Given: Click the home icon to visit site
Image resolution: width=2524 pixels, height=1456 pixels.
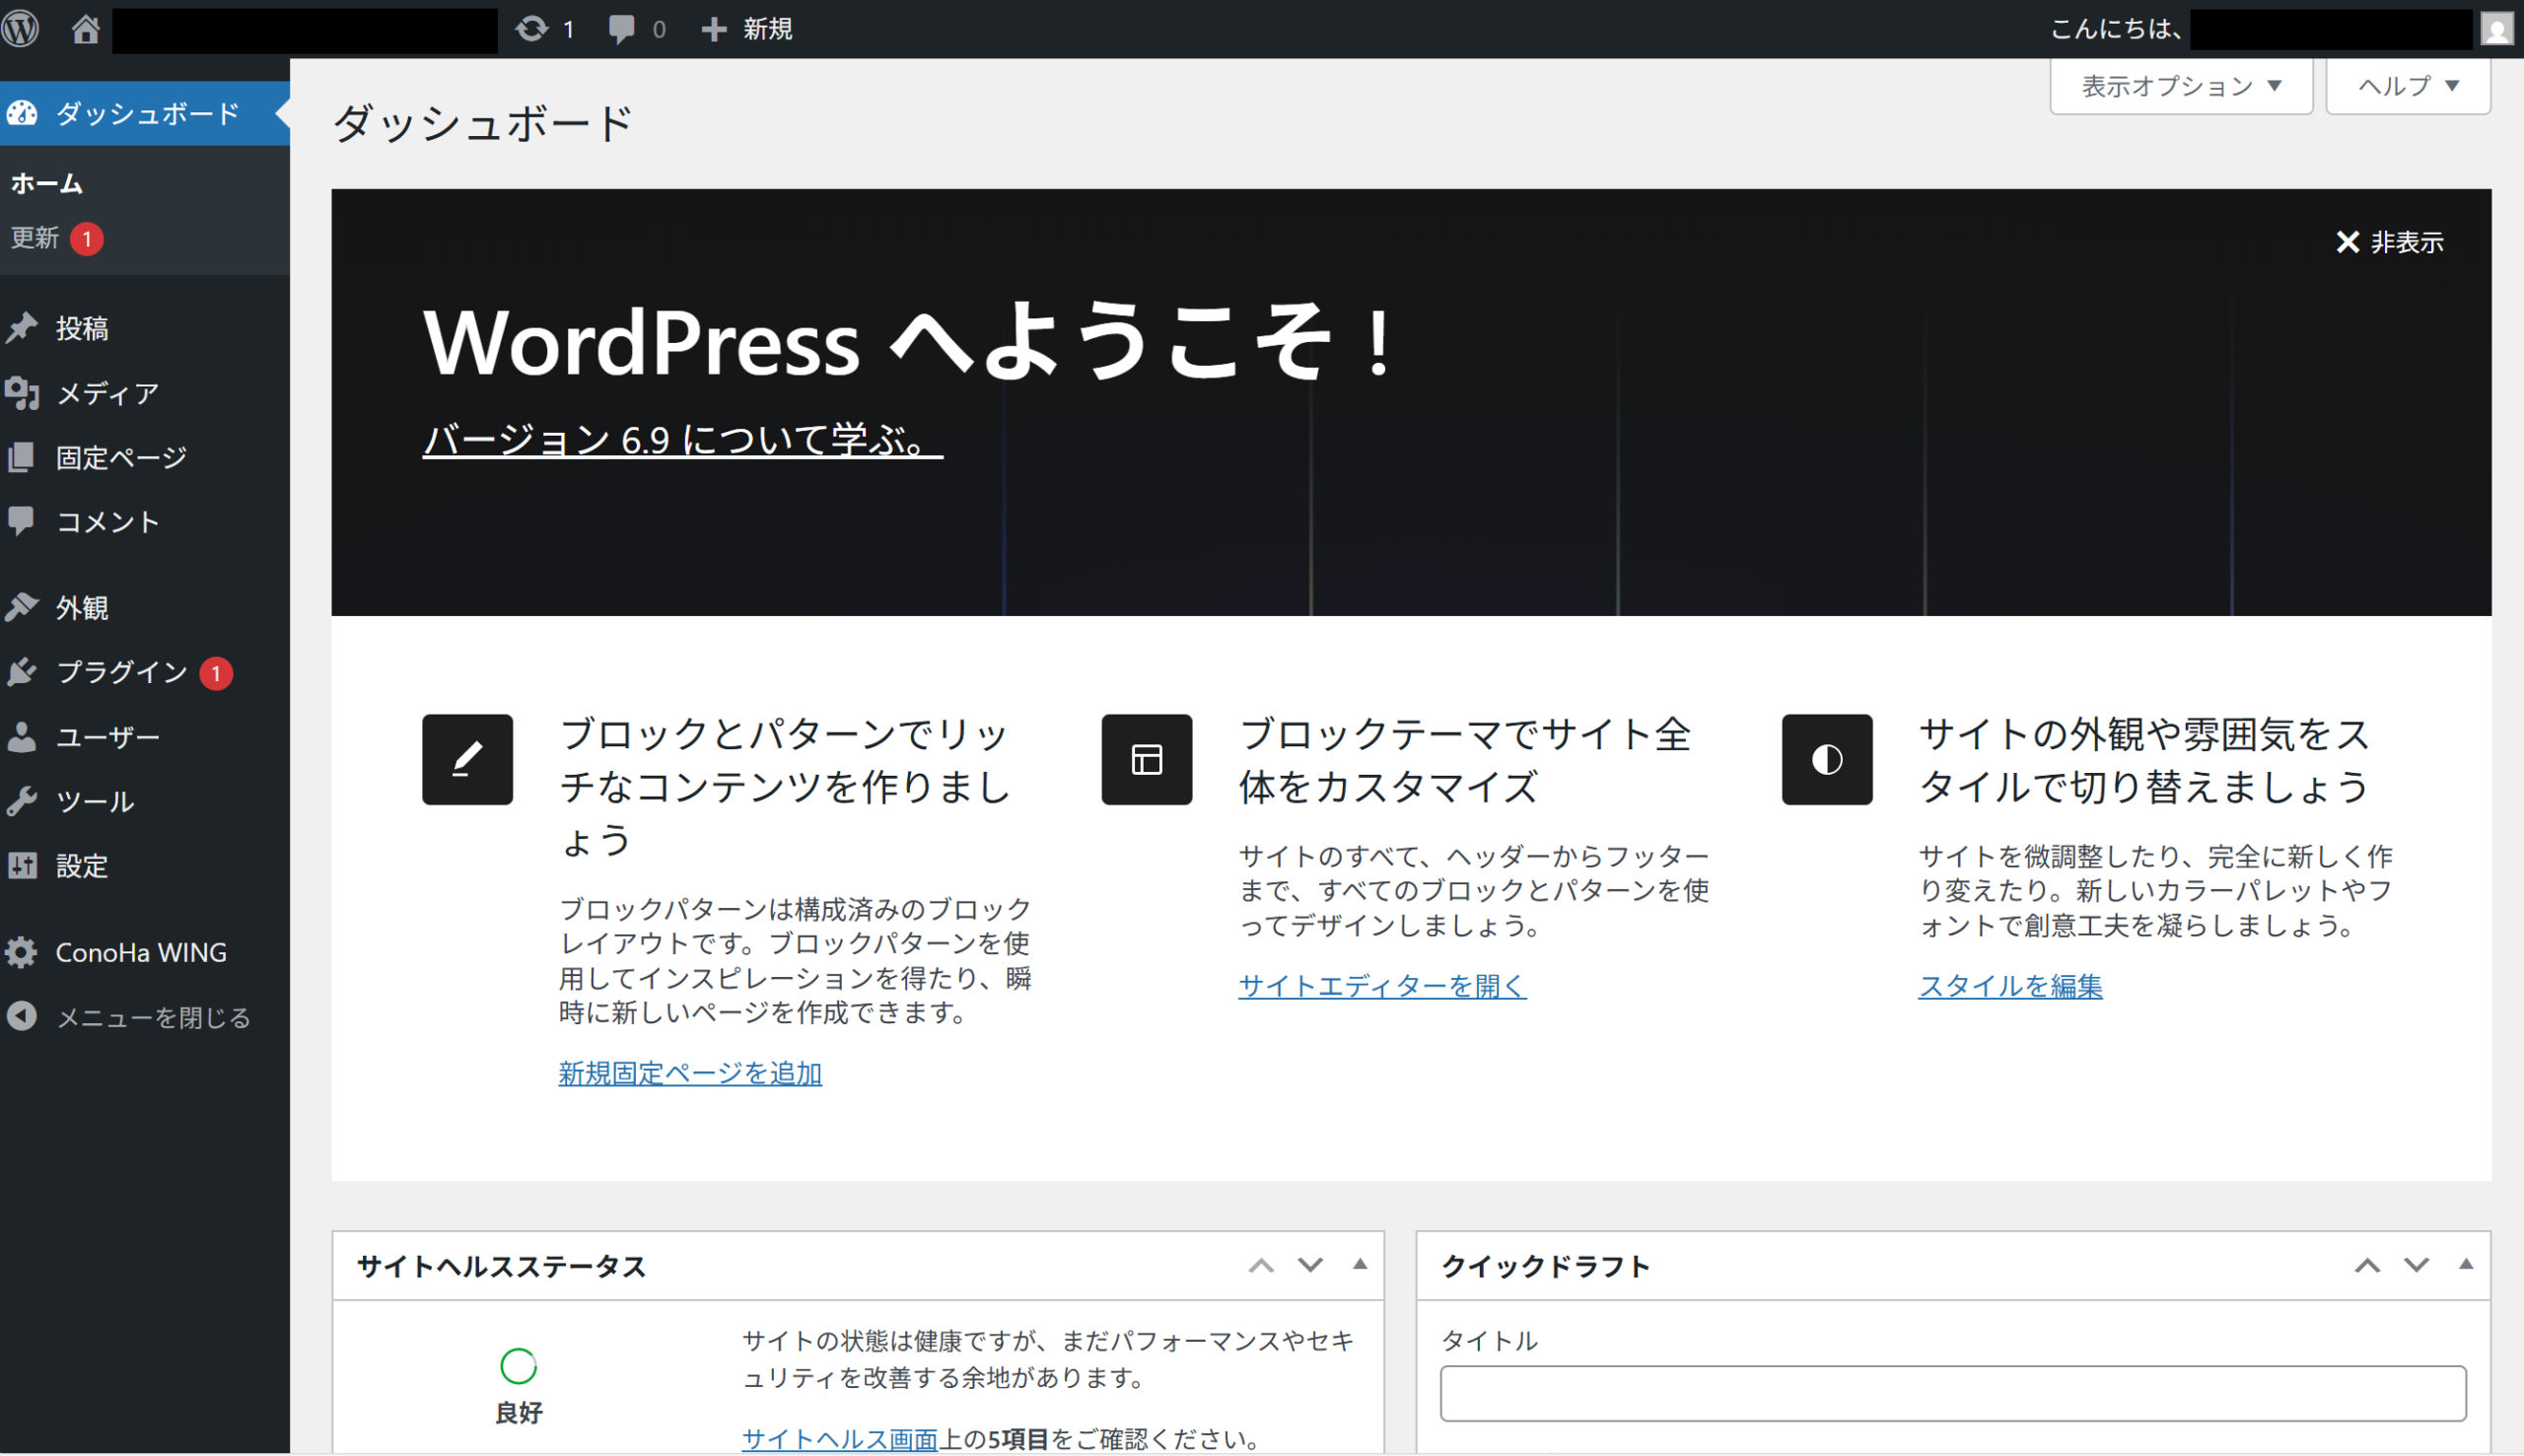Looking at the screenshot, I should (86, 28).
